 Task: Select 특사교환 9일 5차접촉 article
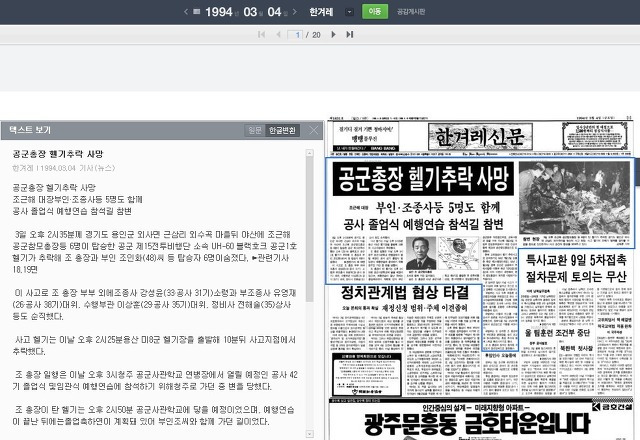(x=576, y=268)
